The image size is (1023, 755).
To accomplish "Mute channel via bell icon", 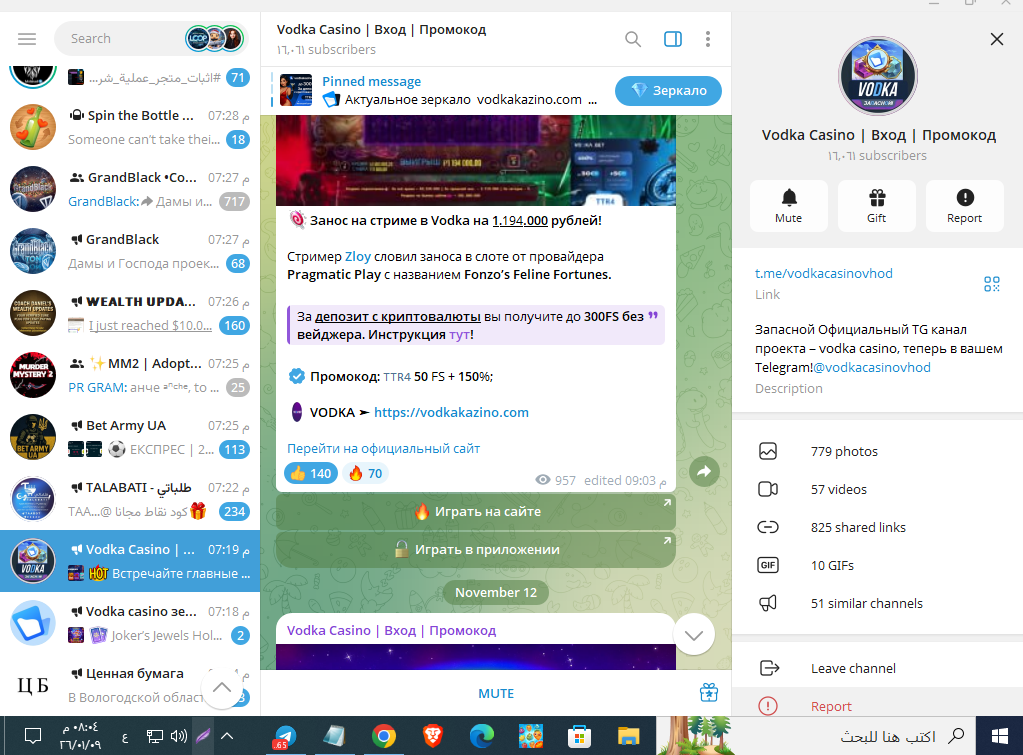I will [789, 206].
